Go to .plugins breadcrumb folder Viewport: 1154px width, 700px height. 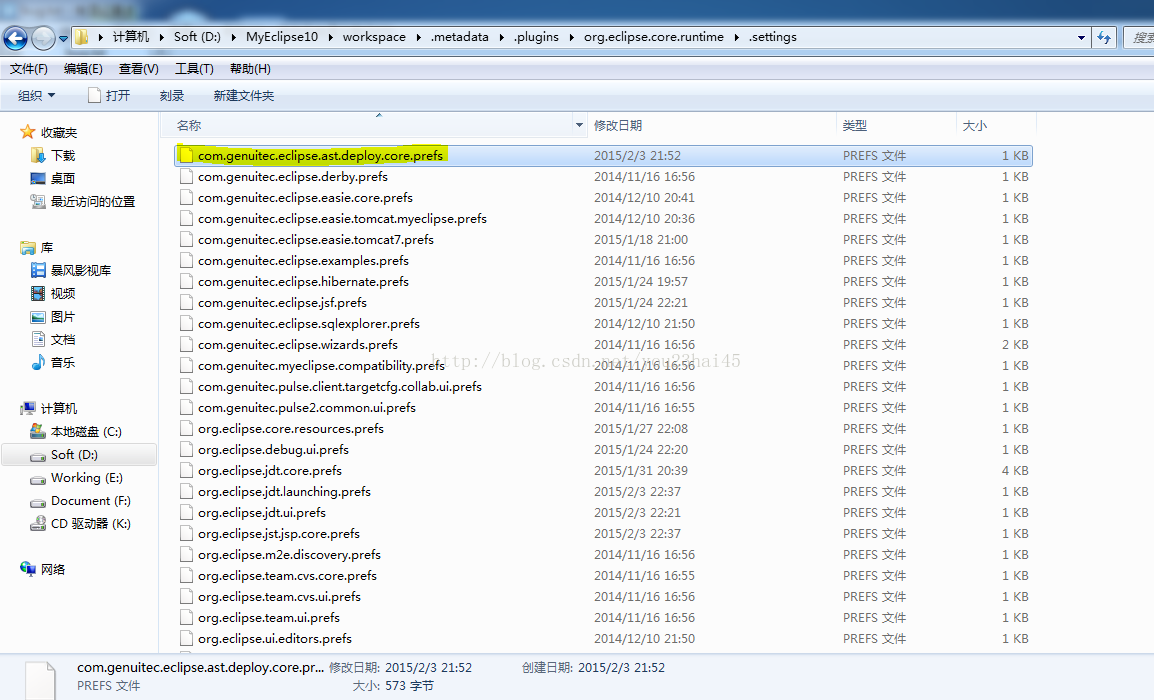pos(536,37)
